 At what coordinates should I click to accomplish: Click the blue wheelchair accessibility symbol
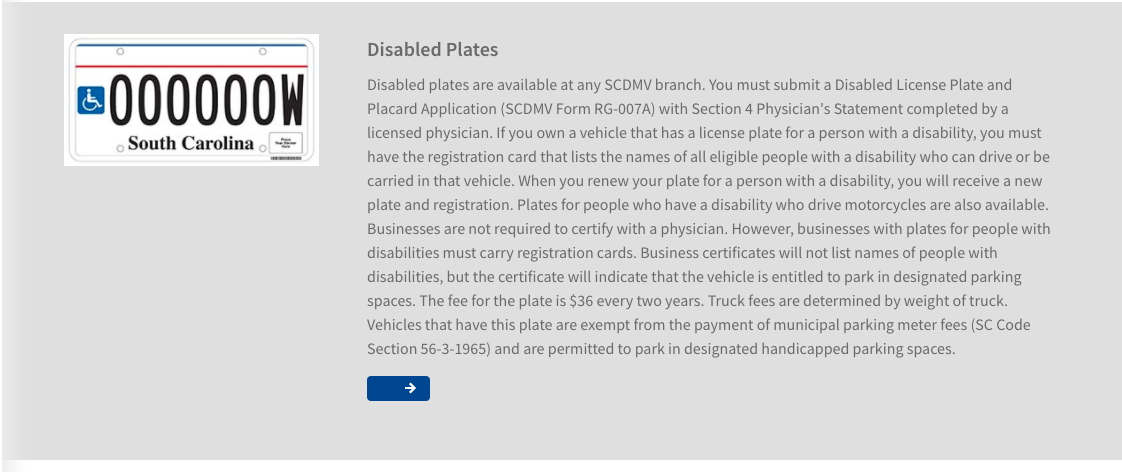[x=91, y=99]
